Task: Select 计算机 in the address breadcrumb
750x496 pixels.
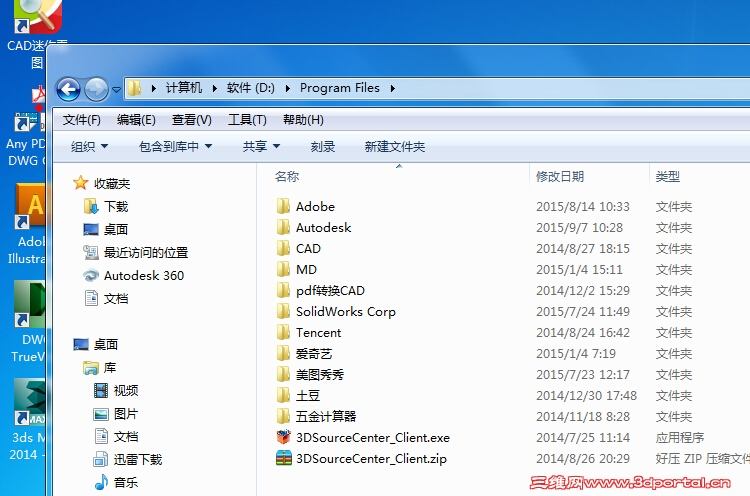Action: [184, 88]
